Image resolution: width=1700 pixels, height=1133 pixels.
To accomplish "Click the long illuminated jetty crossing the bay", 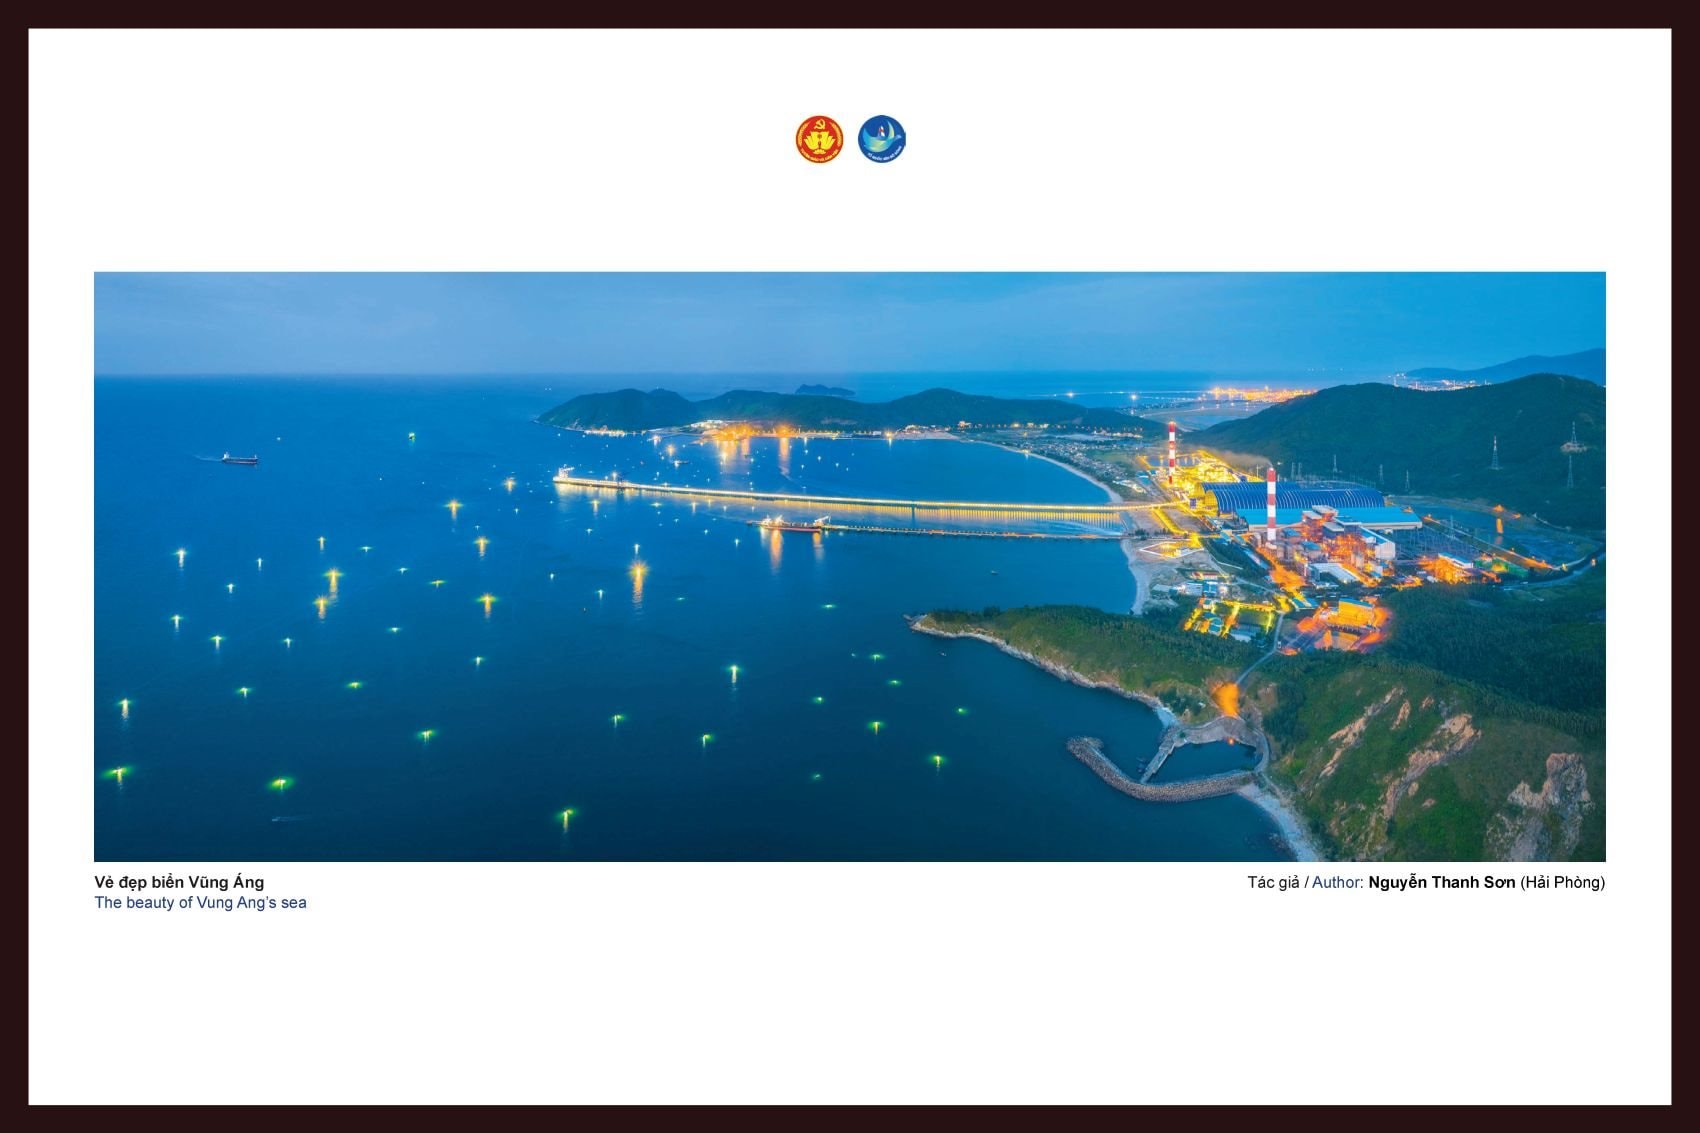I will (x=850, y=498).
